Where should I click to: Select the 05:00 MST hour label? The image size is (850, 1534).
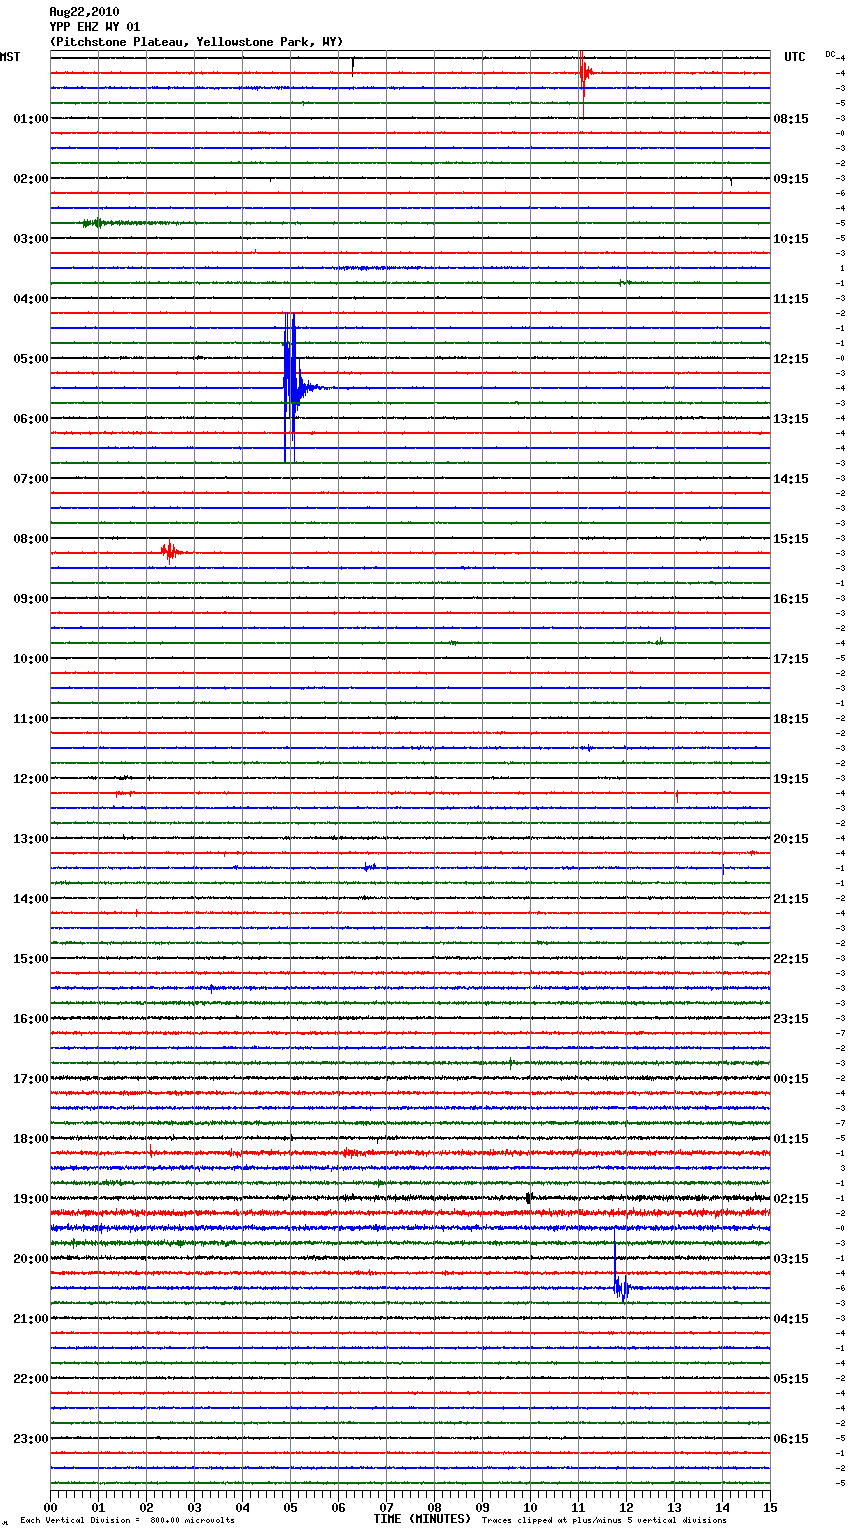pyautogui.click(x=31, y=358)
